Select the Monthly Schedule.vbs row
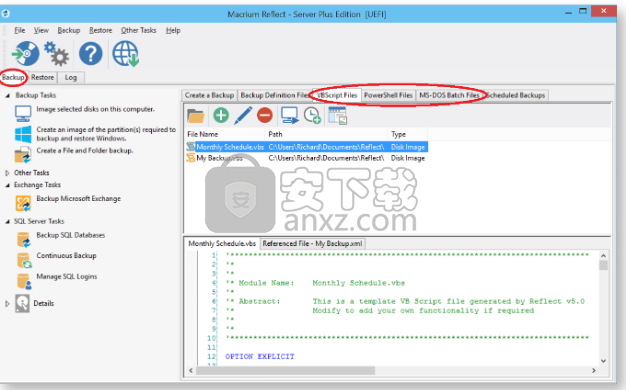This screenshot has width=626, height=390. coord(306,147)
